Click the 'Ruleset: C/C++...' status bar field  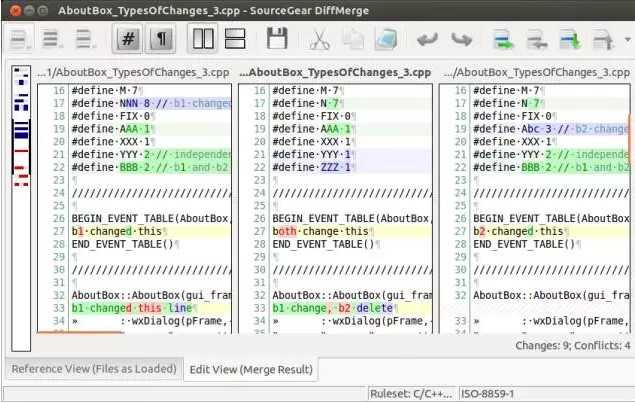coord(411,394)
